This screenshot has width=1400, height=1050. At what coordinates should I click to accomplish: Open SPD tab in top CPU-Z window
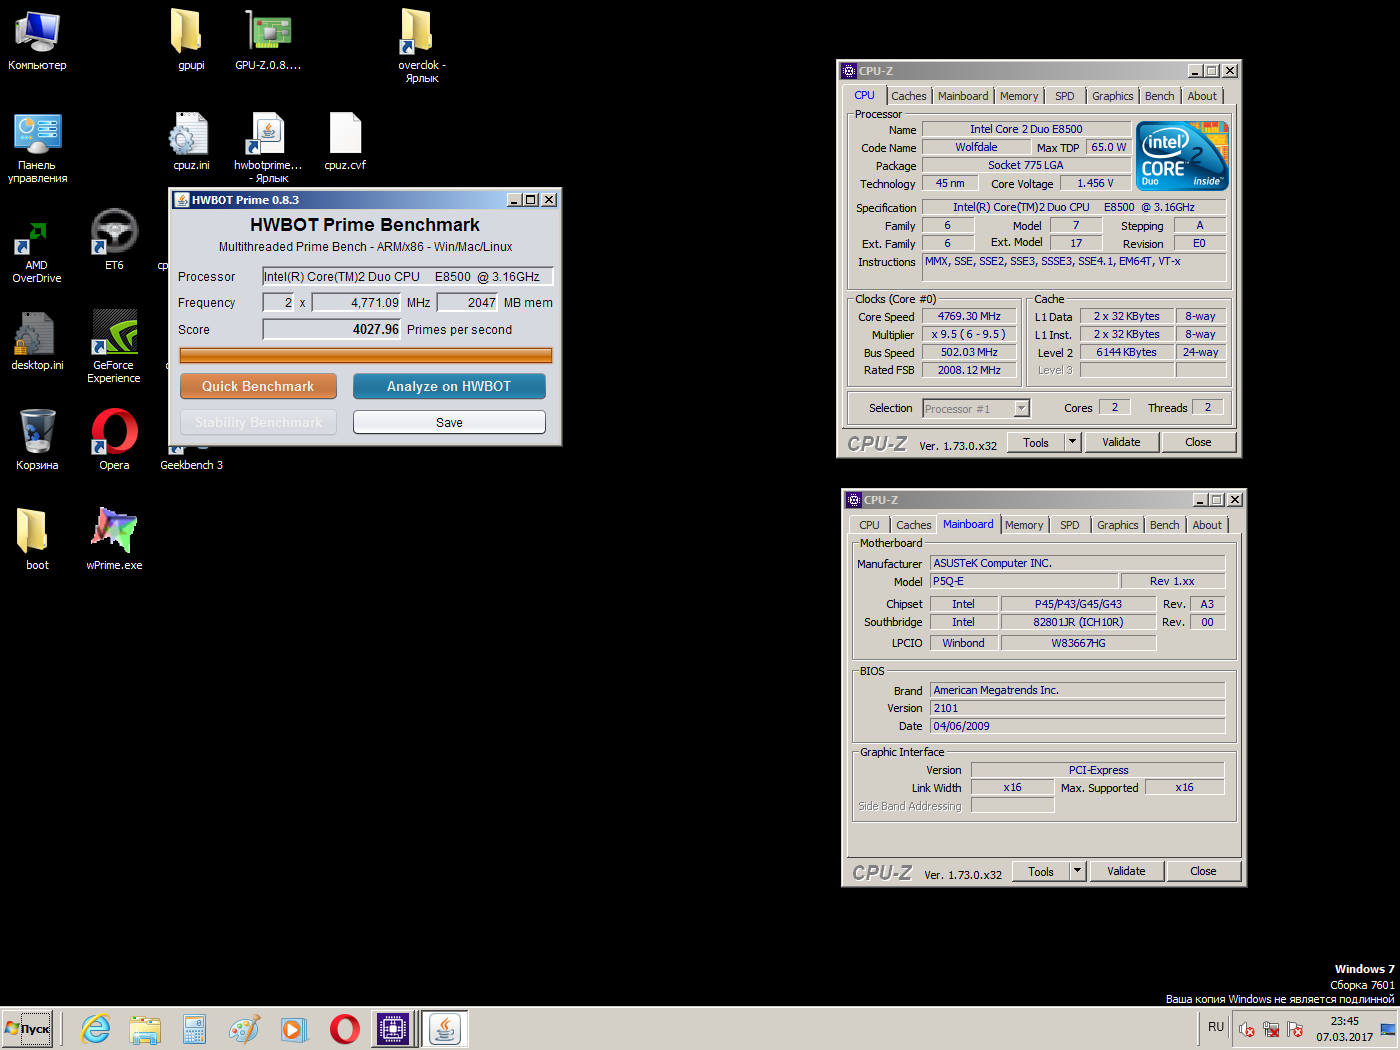[x=1065, y=96]
